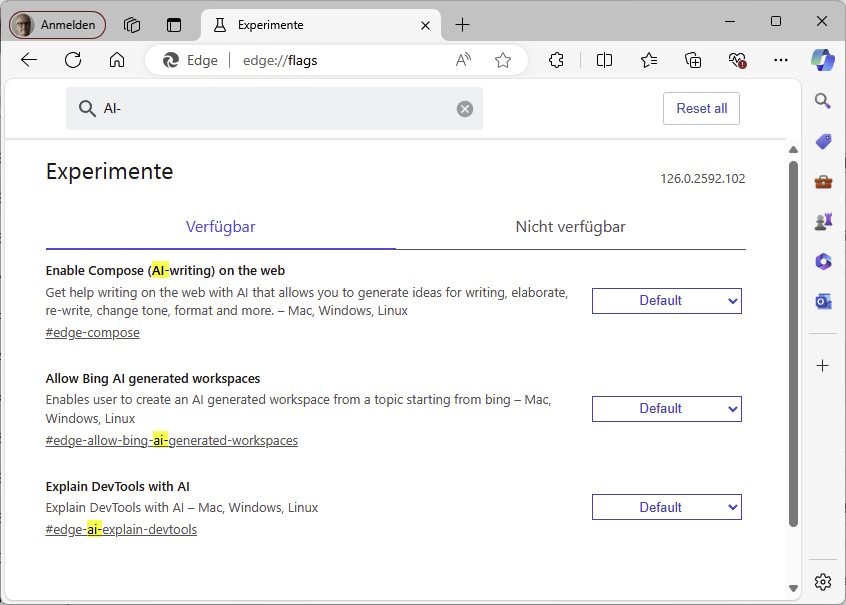This screenshot has width=846, height=605.
Task: Click the Reset all button
Action: coord(701,108)
